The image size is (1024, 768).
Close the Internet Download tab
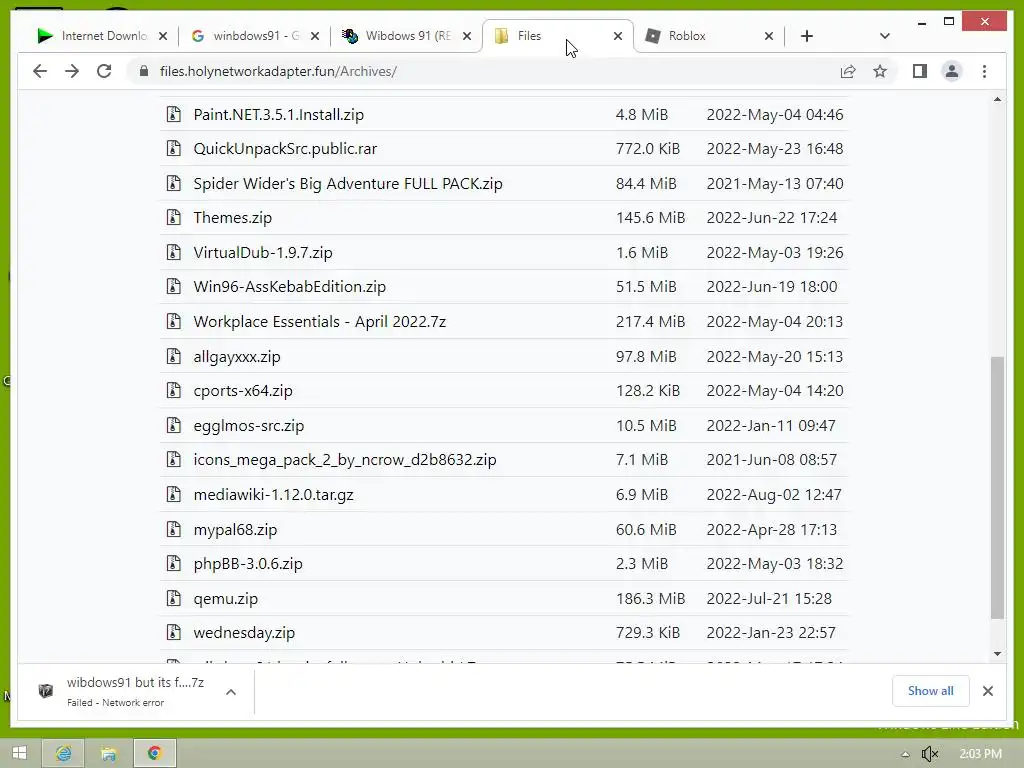[x=163, y=36]
